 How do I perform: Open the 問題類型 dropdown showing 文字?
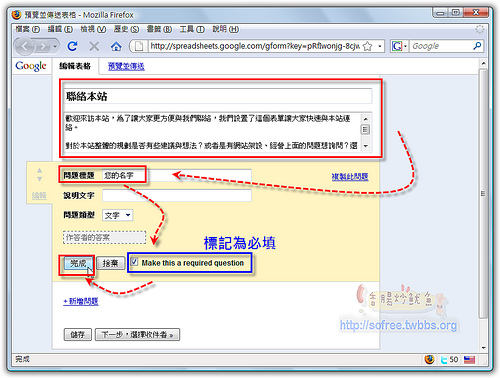pyautogui.click(x=117, y=215)
